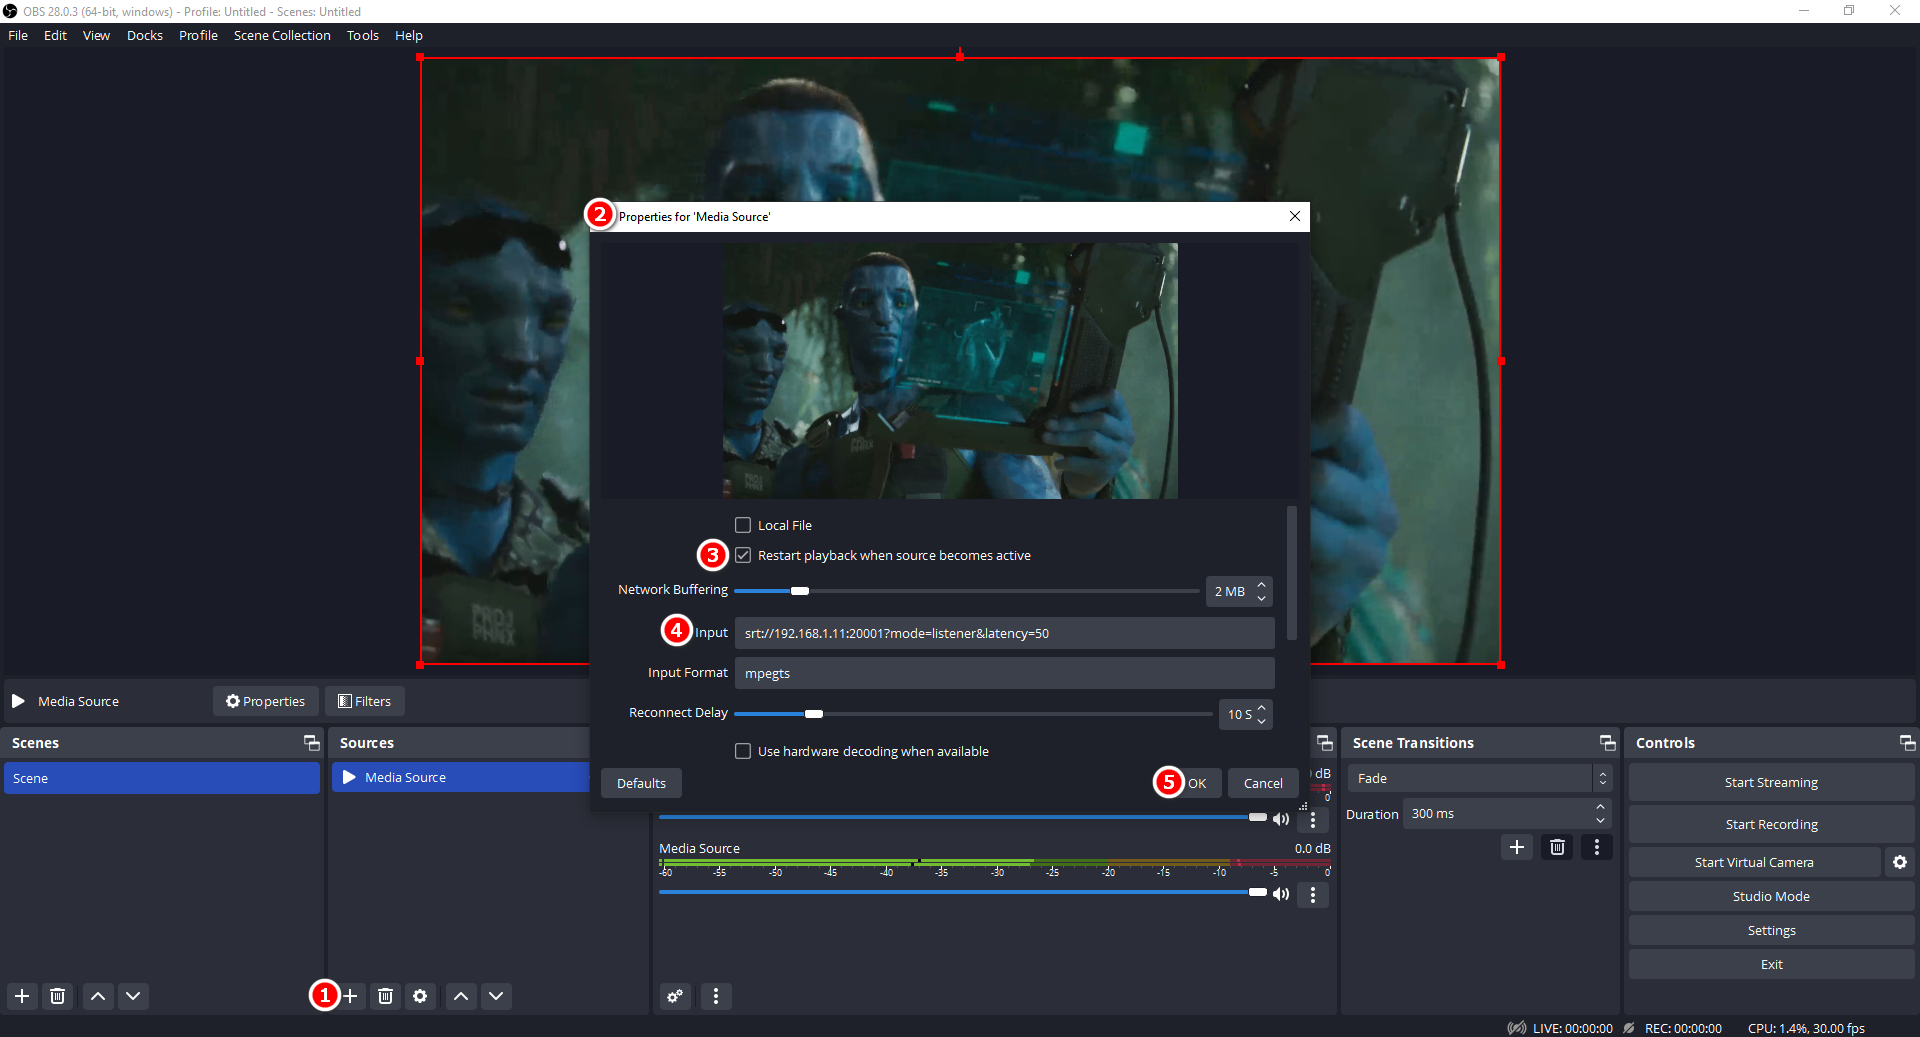Add a new source with plus icon

tap(351, 996)
